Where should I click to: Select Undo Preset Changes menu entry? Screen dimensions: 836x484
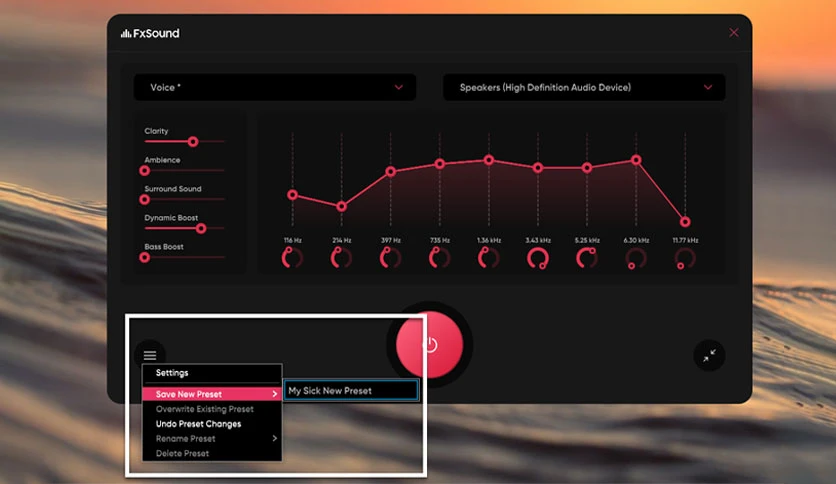(x=212, y=424)
